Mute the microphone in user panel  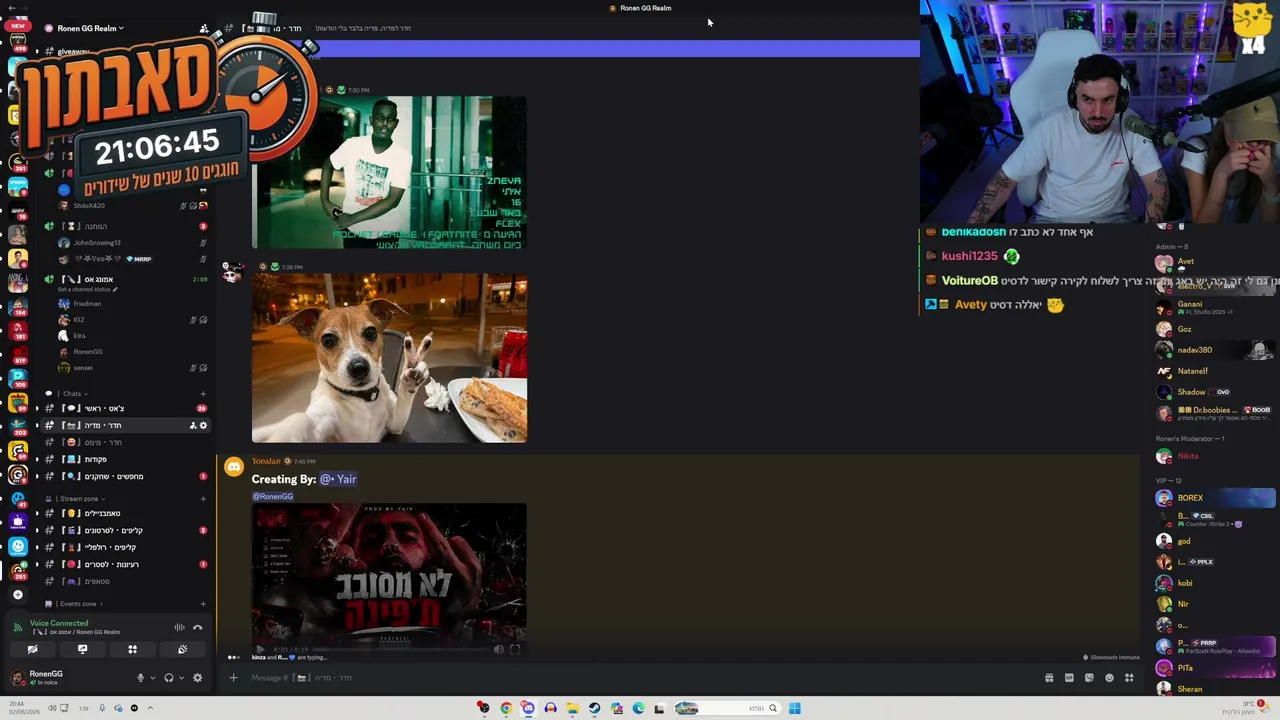[x=141, y=678]
